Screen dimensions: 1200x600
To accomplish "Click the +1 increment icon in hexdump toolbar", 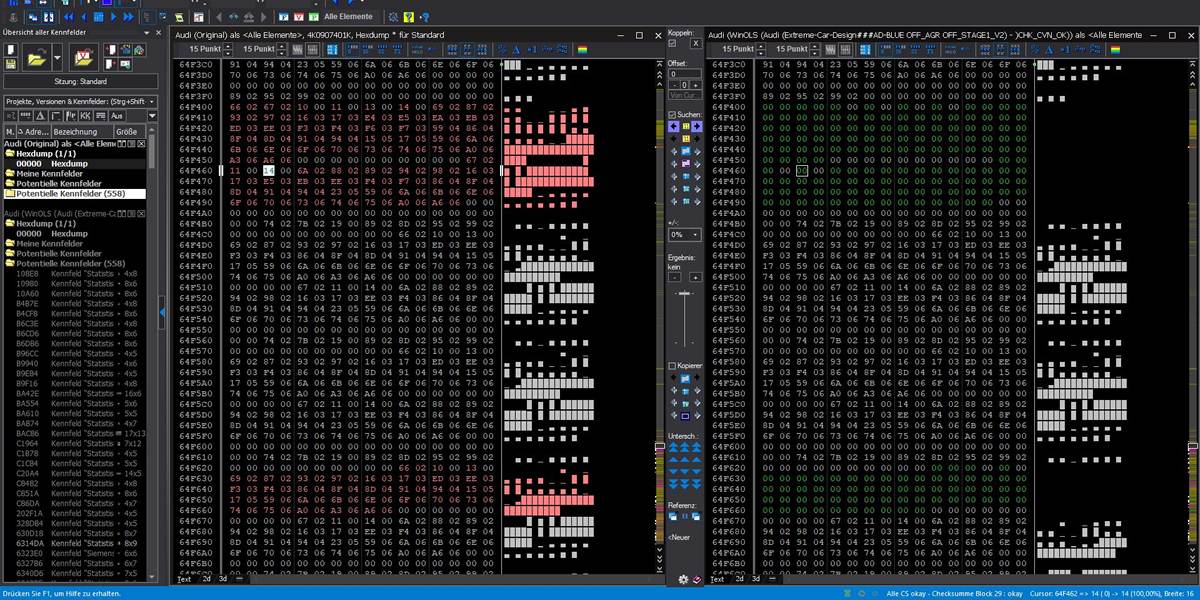I will tap(531, 50).
